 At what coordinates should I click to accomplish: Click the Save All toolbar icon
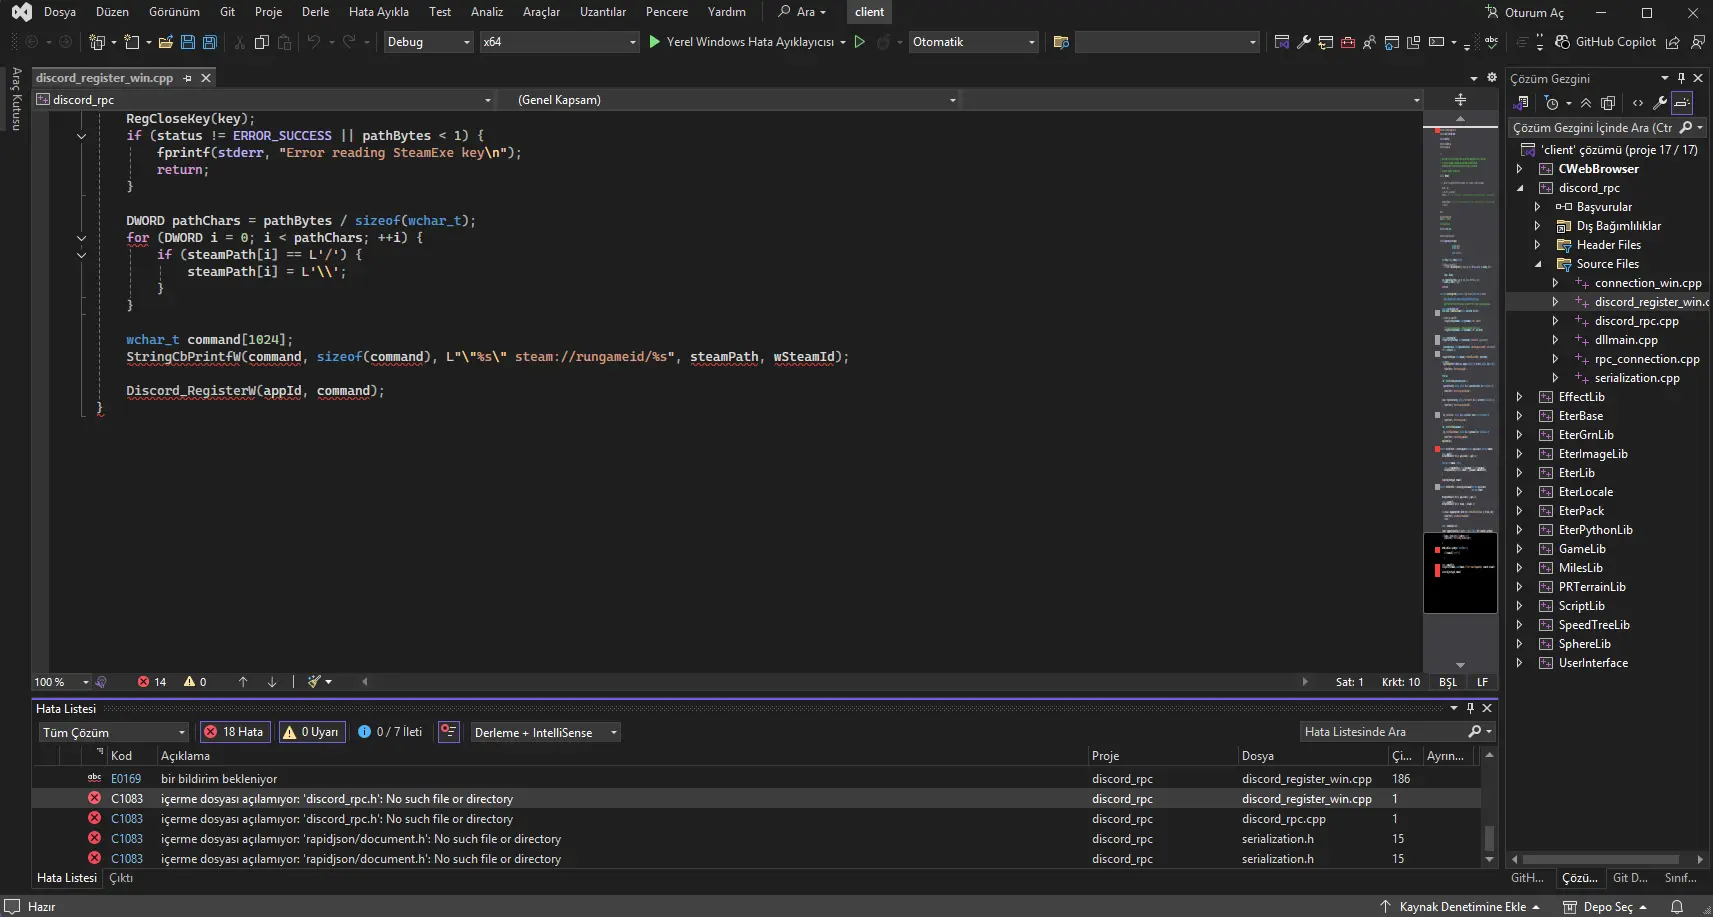(209, 42)
